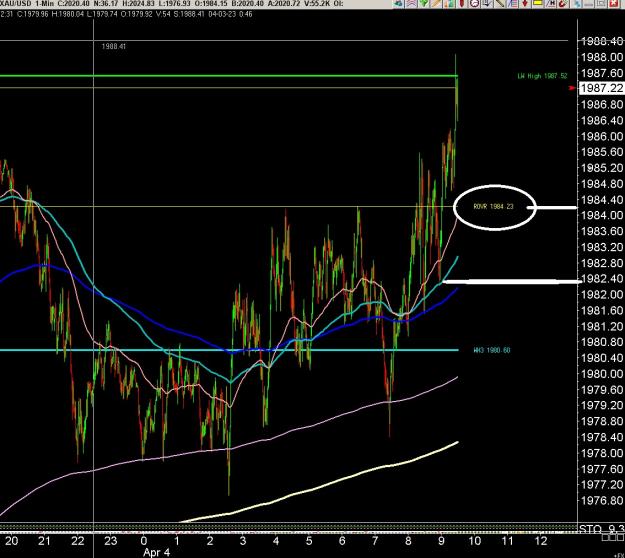Click the hour 23 label on time axis
This screenshot has width=625, height=558.
(110, 541)
